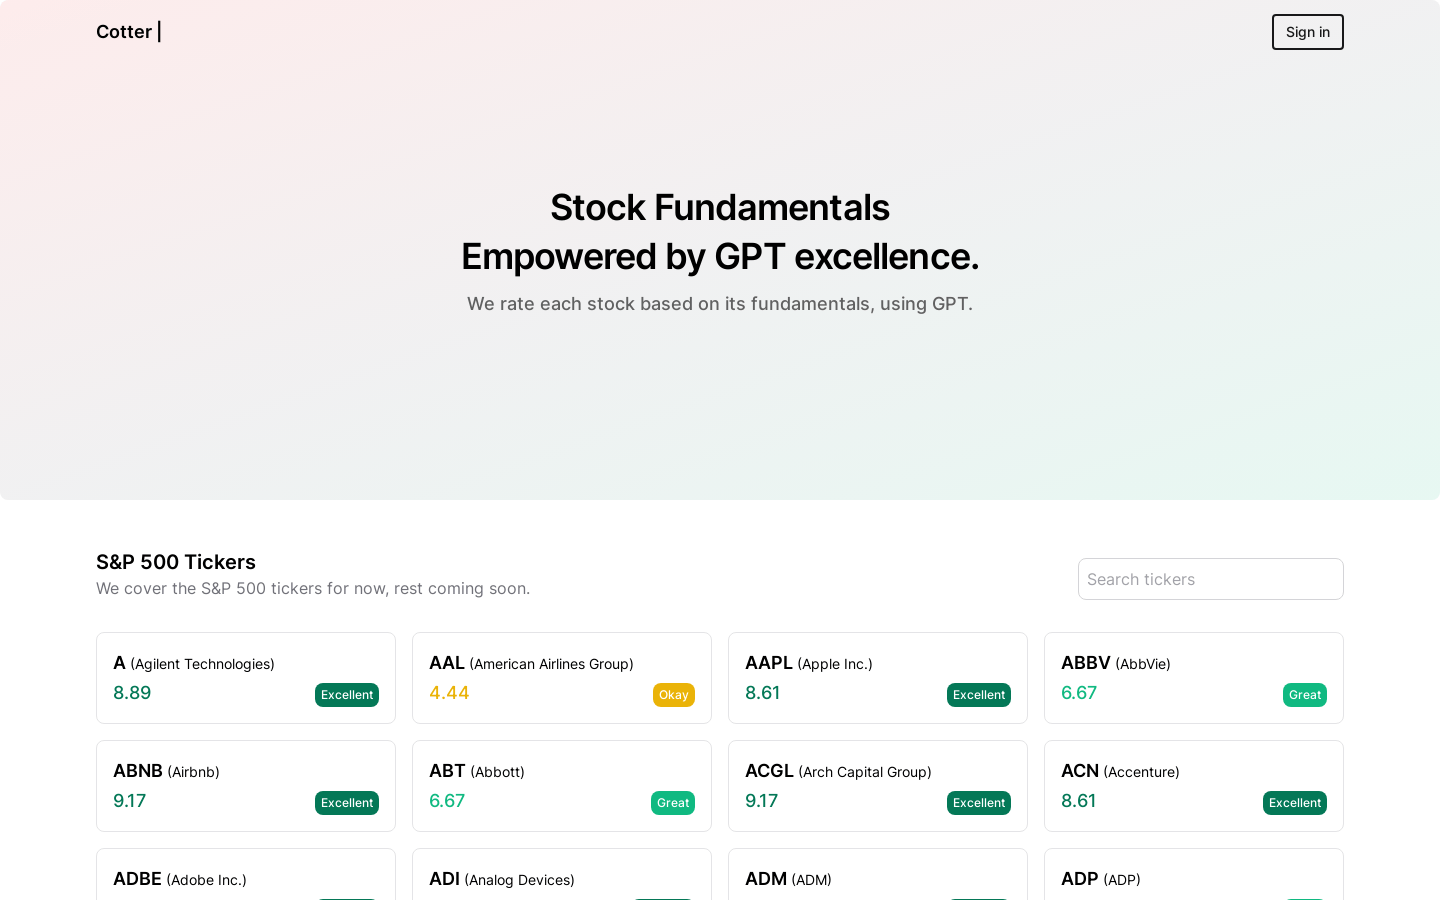Open the Arch Capital Group card

[x=877, y=785]
